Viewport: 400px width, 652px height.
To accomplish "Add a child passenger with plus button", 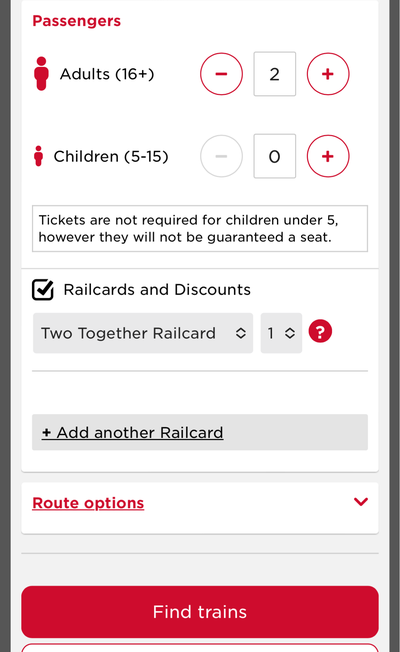I will [x=328, y=156].
